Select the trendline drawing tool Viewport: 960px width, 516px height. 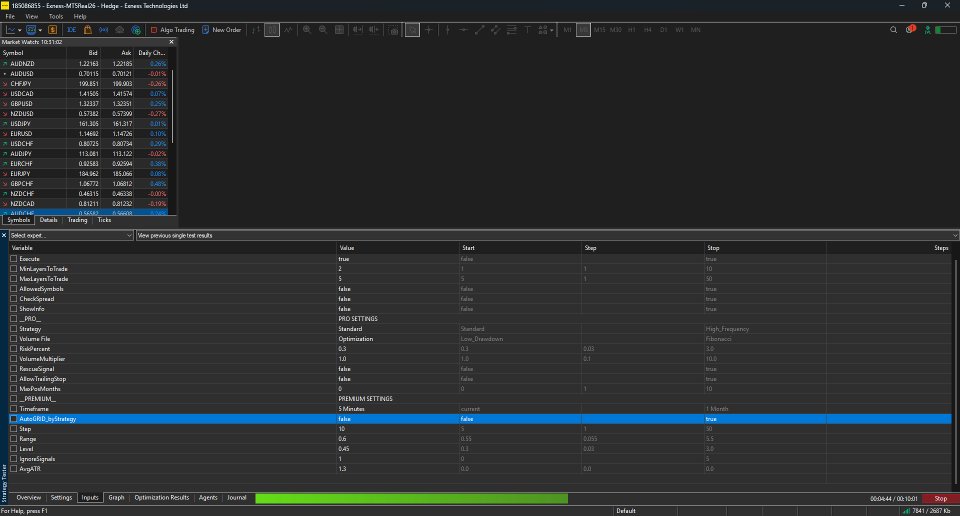479,29
